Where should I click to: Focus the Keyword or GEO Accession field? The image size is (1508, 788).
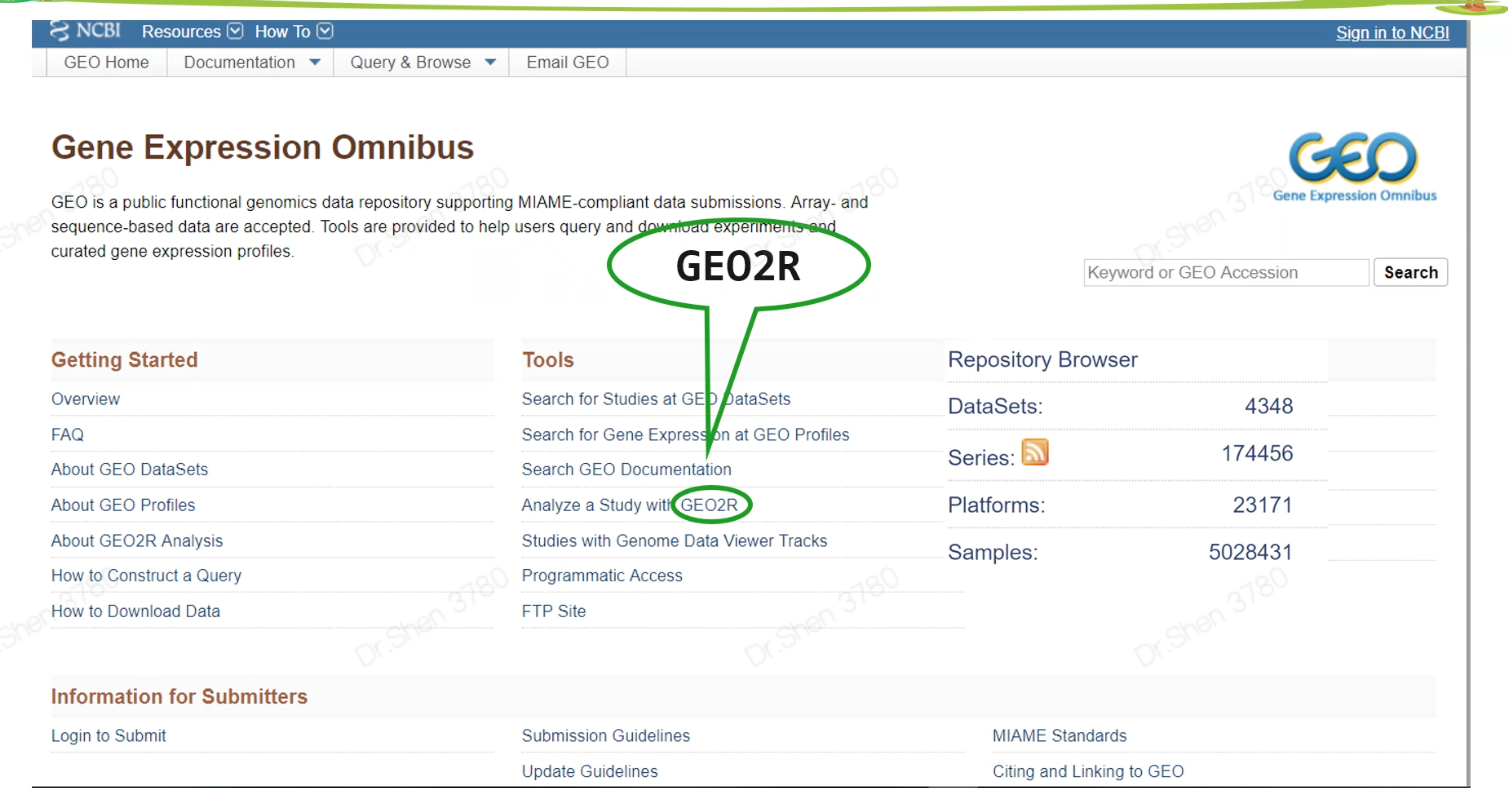[x=1226, y=272]
